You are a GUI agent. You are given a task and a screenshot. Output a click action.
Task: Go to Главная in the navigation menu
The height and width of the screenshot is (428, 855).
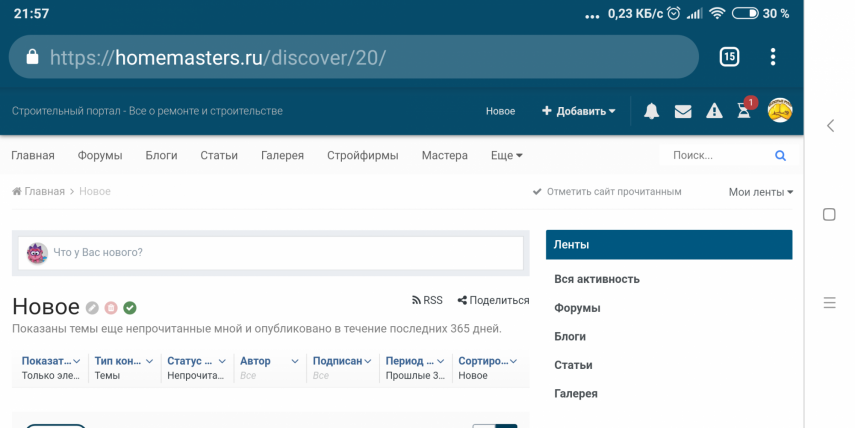tap(33, 155)
